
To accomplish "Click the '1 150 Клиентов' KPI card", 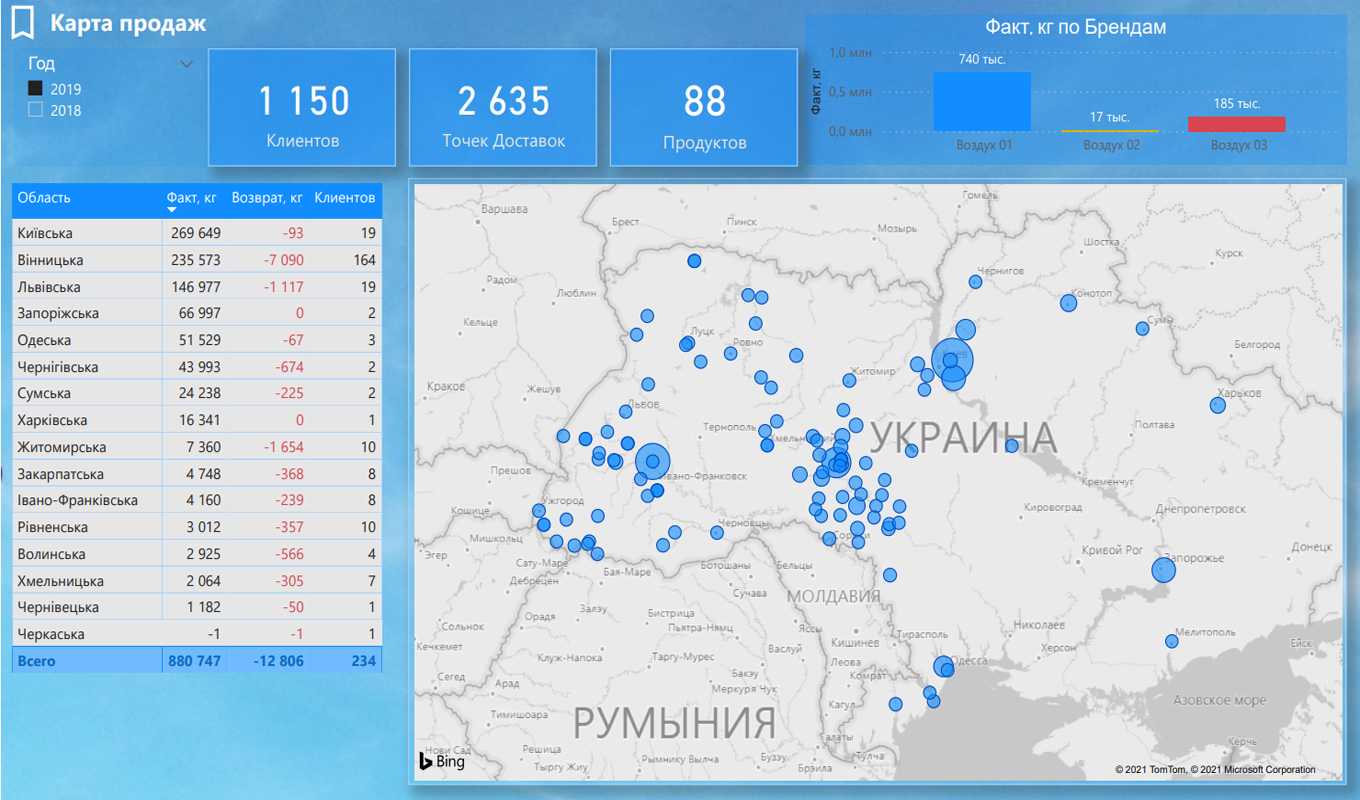I will pyautogui.click(x=302, y=107).
